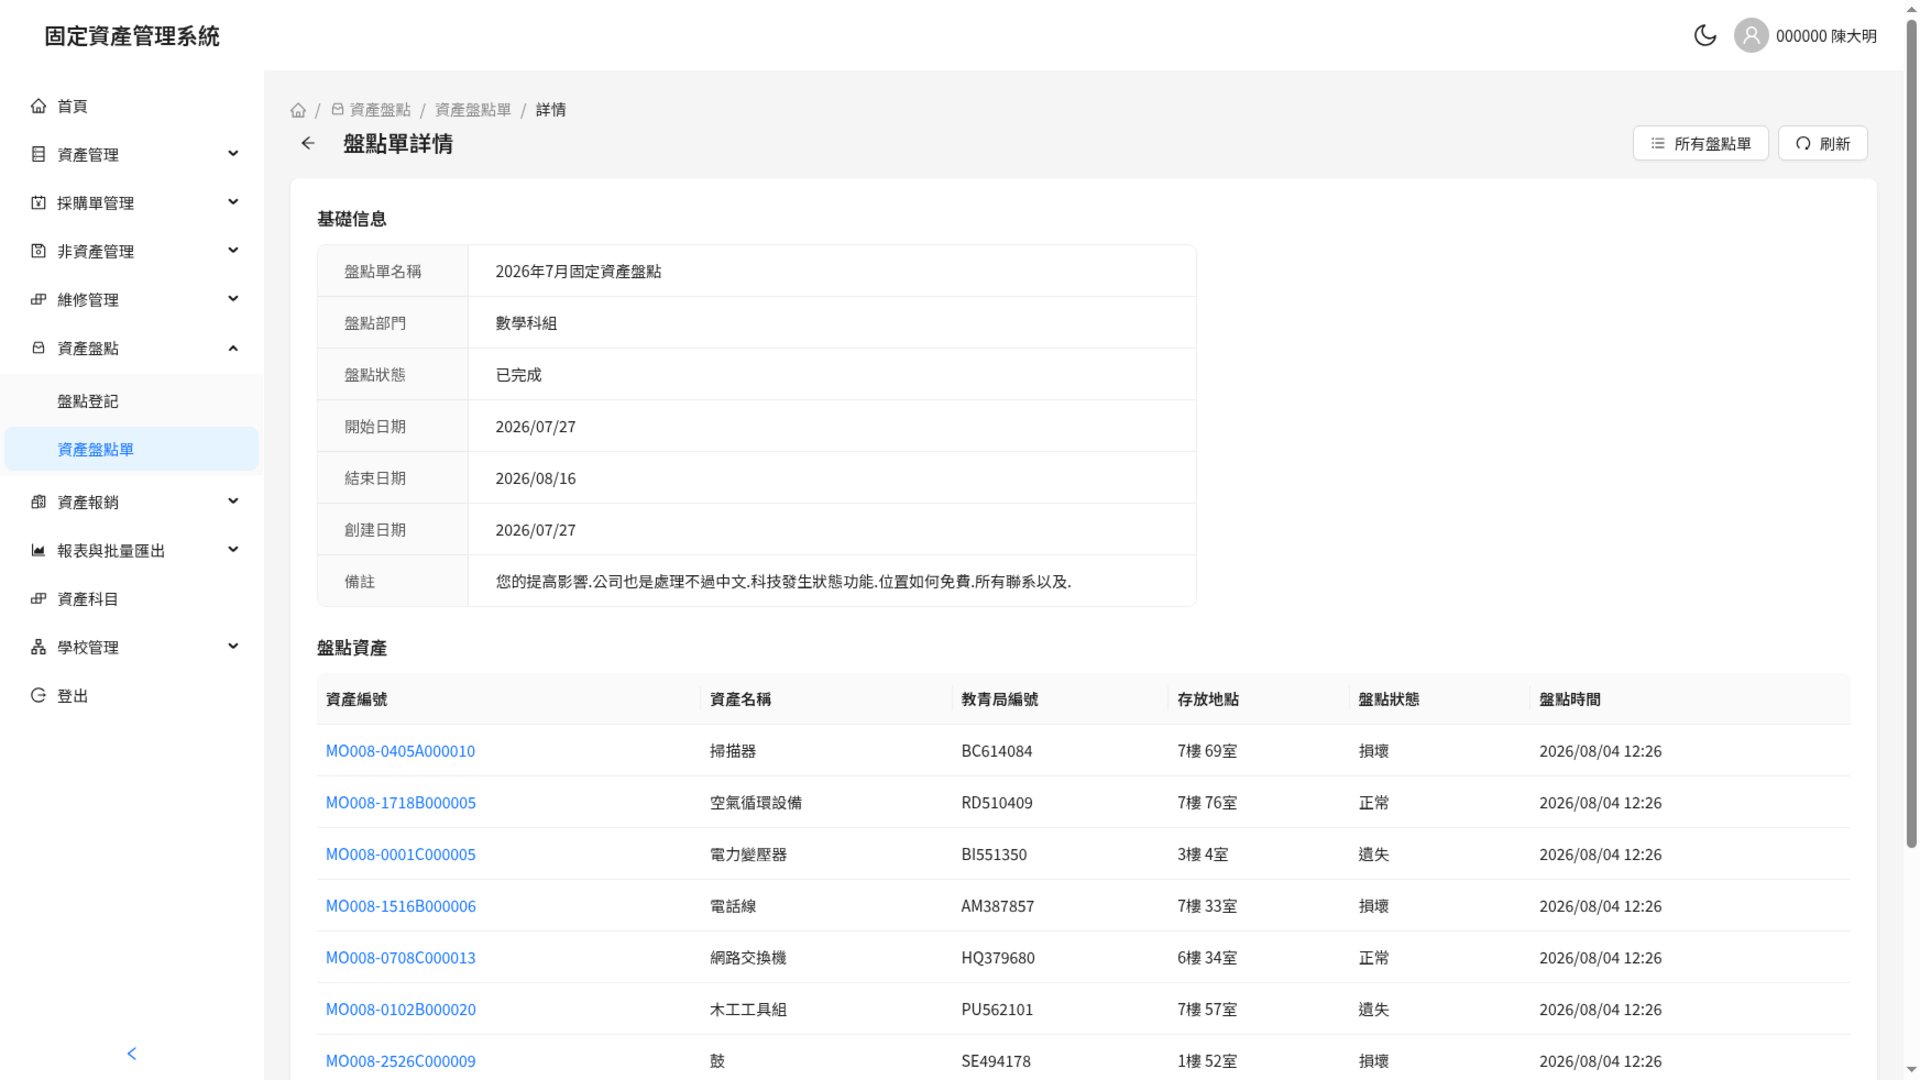
Task: Open asset link MO008-2526C000009
Action: tap(401, 1061)
